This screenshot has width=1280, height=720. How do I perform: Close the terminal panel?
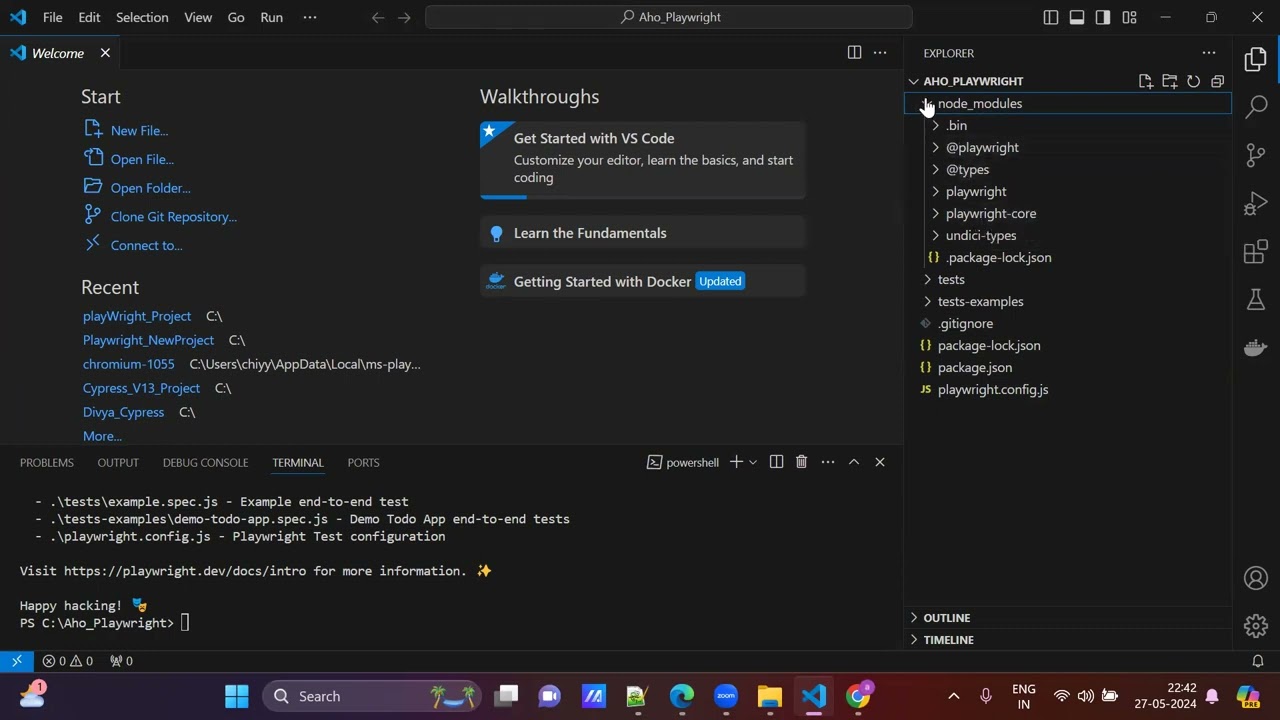tap(880, 462)
